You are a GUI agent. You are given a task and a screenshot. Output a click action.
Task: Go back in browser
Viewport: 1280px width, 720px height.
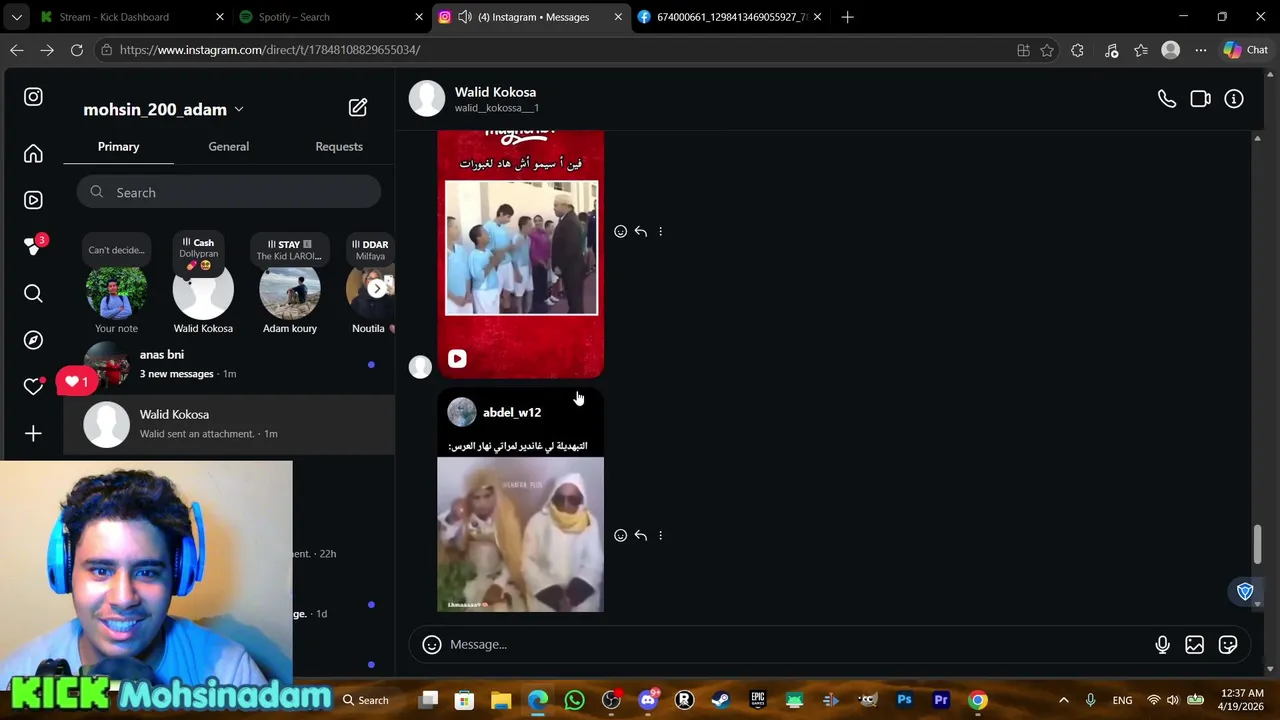pyautogui.click(x=17, y=50)
